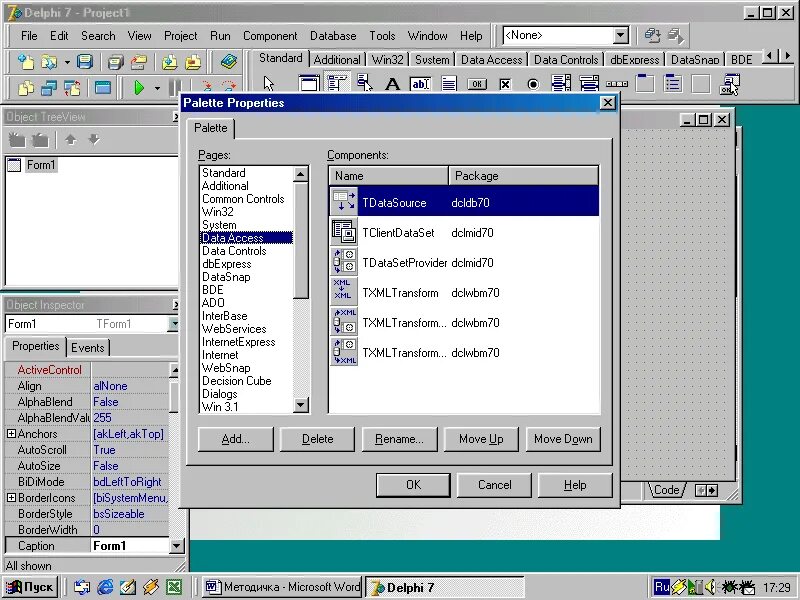This screenshot has width=800, height=600.
Task: Click the Toggle Form/Unit icon
Action: coord(72,88)
